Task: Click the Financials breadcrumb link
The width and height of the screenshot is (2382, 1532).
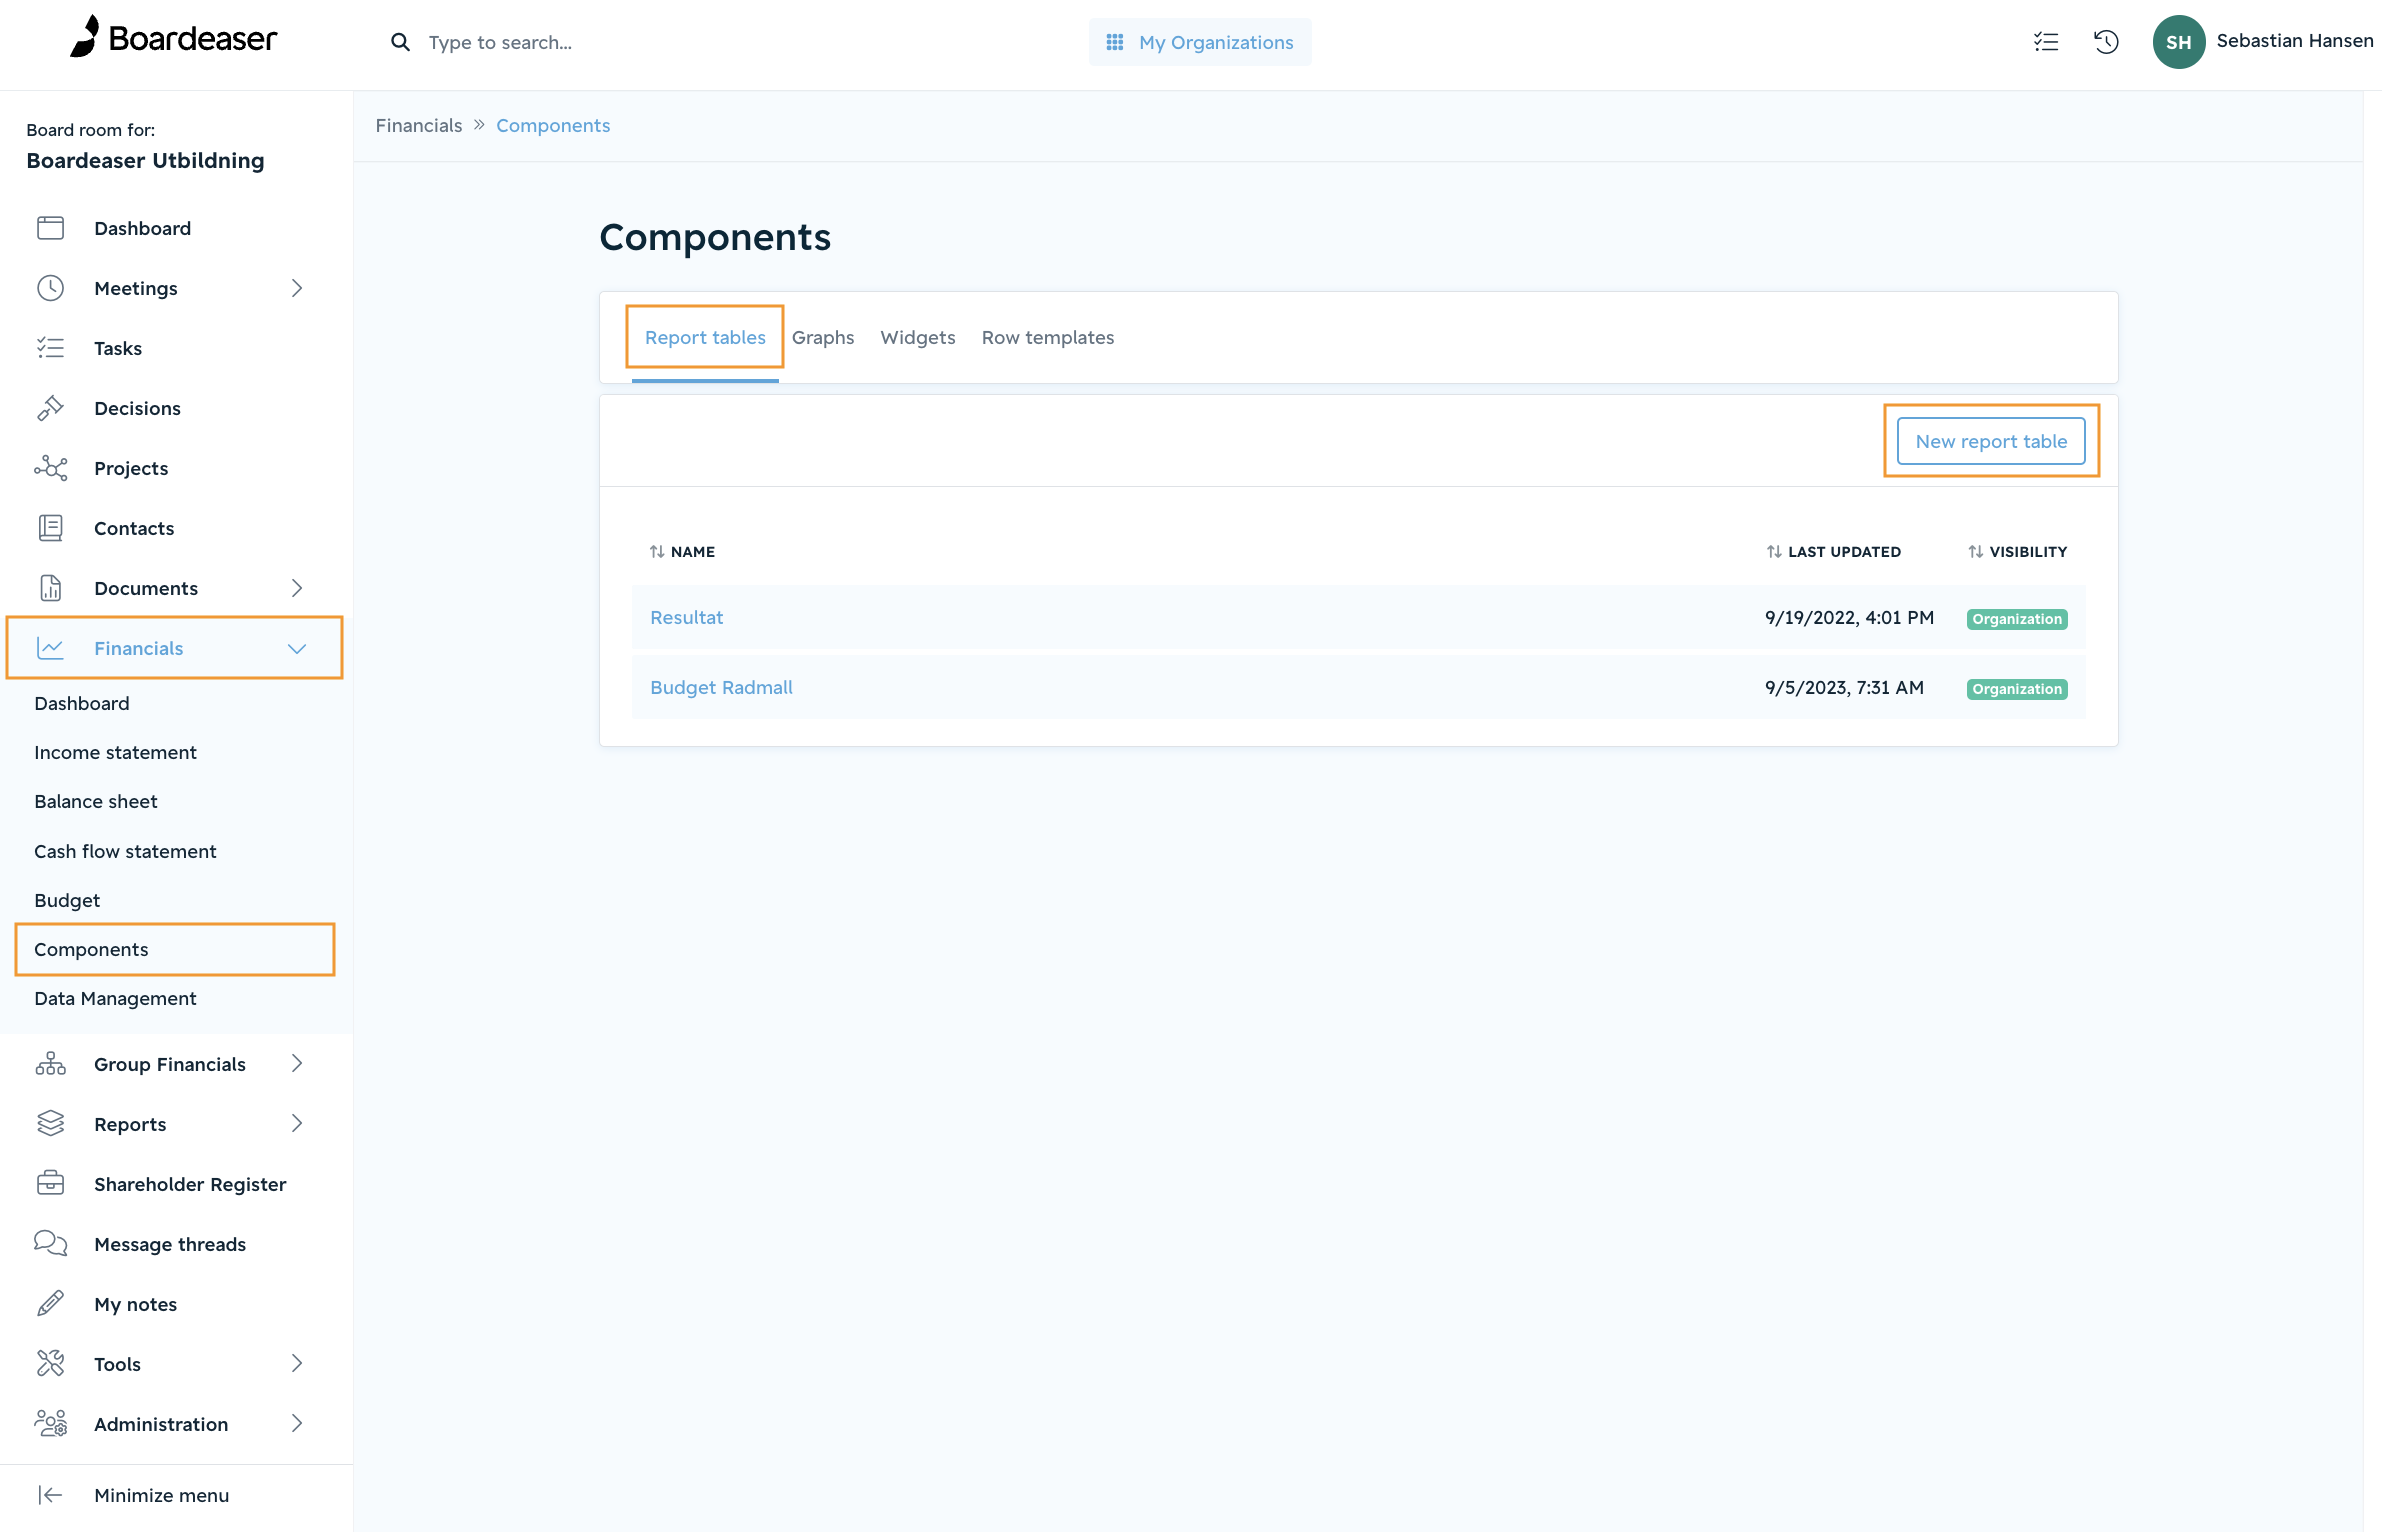Action: click(419, 126)
